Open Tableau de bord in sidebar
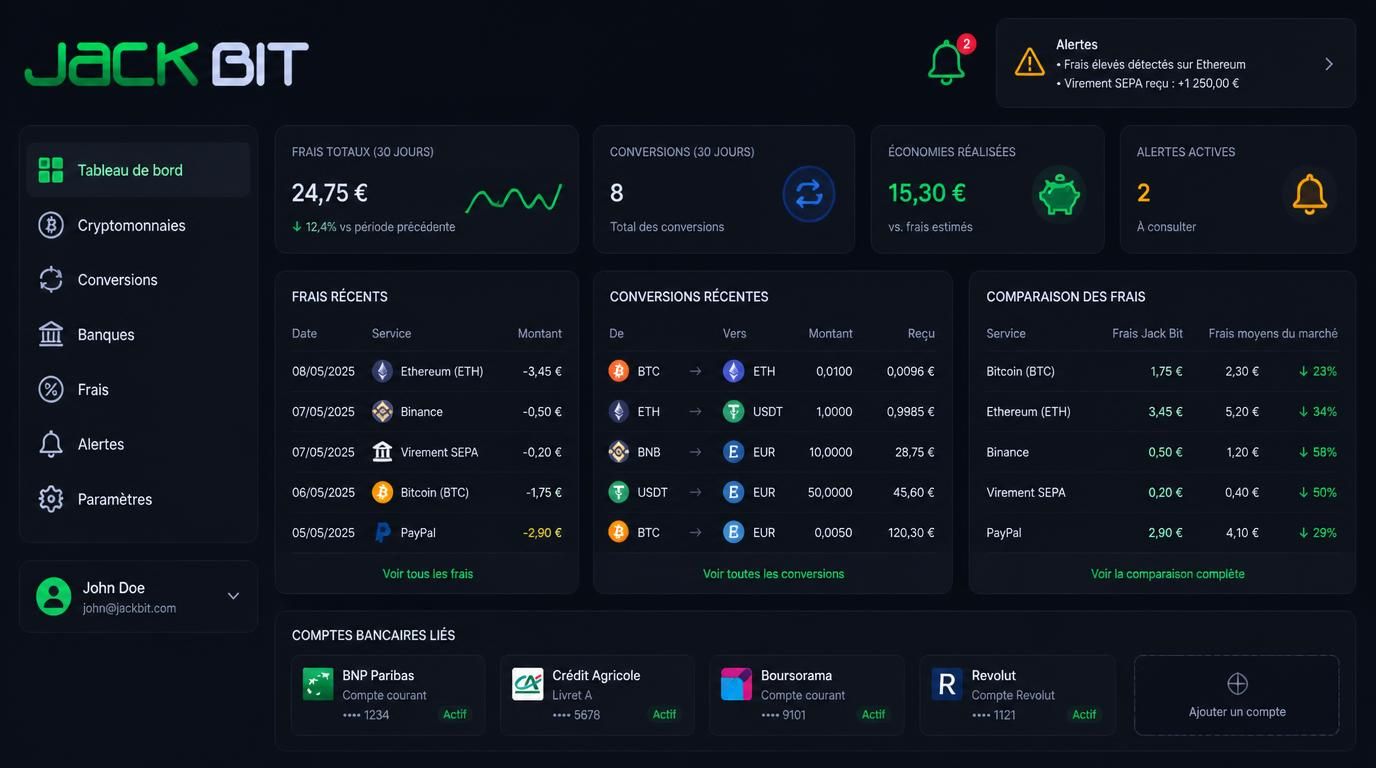The height and width of the screenshot is (768, 1376). tap(138, 170)
